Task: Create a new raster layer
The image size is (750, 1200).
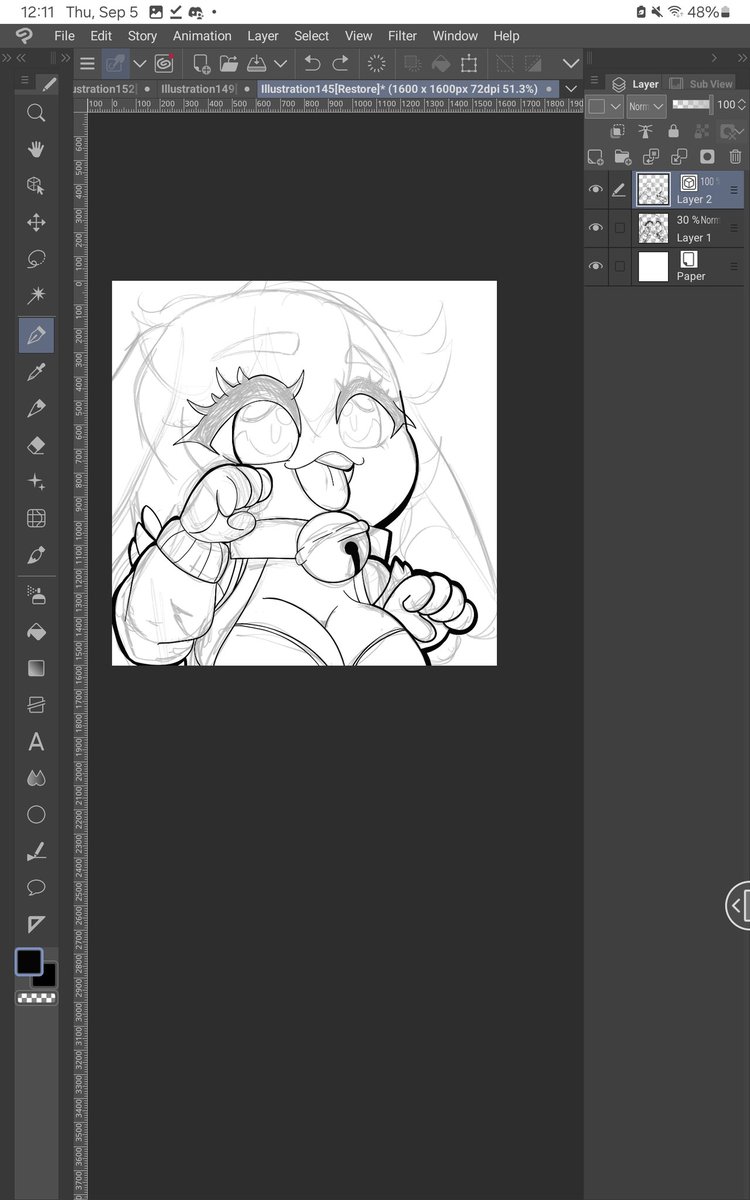Action: pyautogui.click(x=595, y=157)
